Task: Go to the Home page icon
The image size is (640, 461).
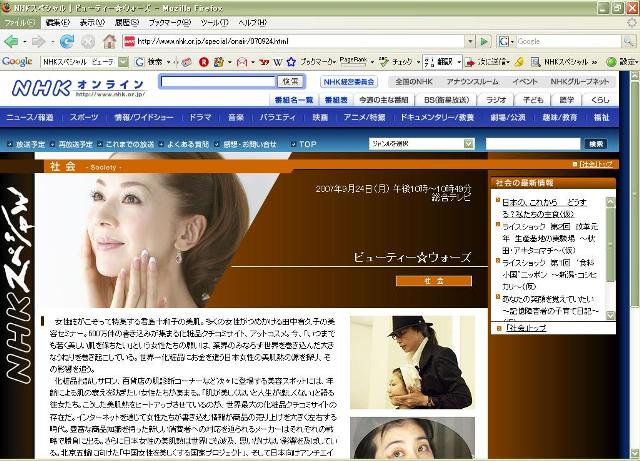Action: click(109, 41)
